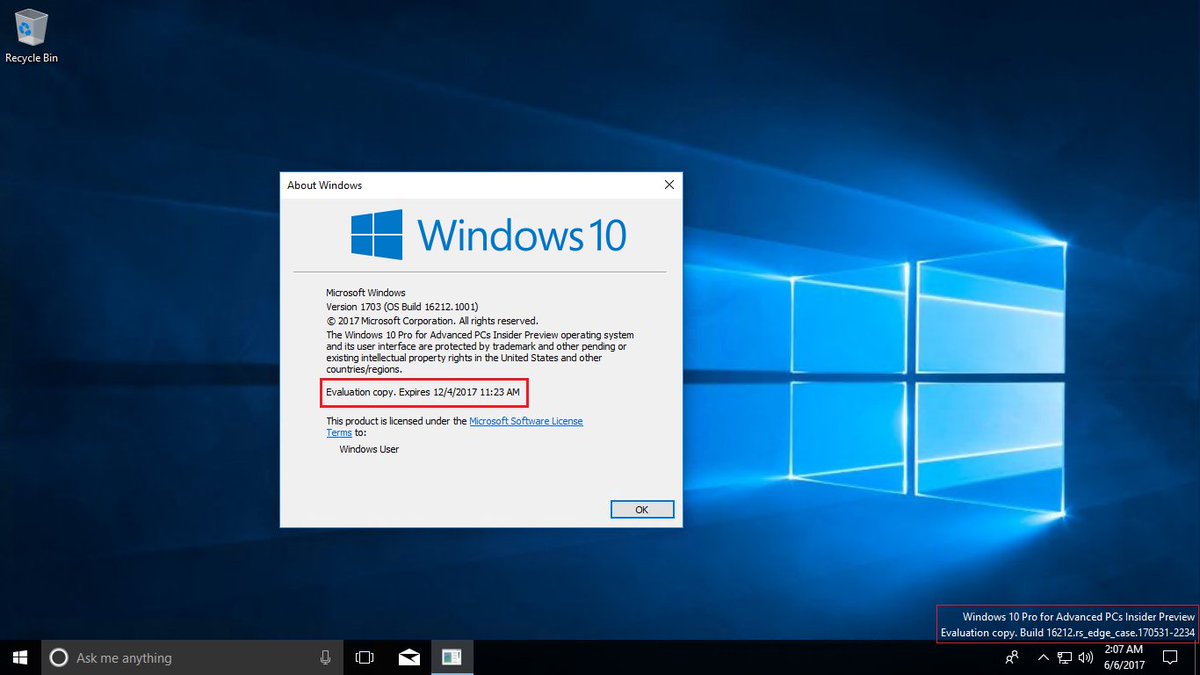
Task: Open the Action Center notification icon
Action: [x=1170, y=657]
